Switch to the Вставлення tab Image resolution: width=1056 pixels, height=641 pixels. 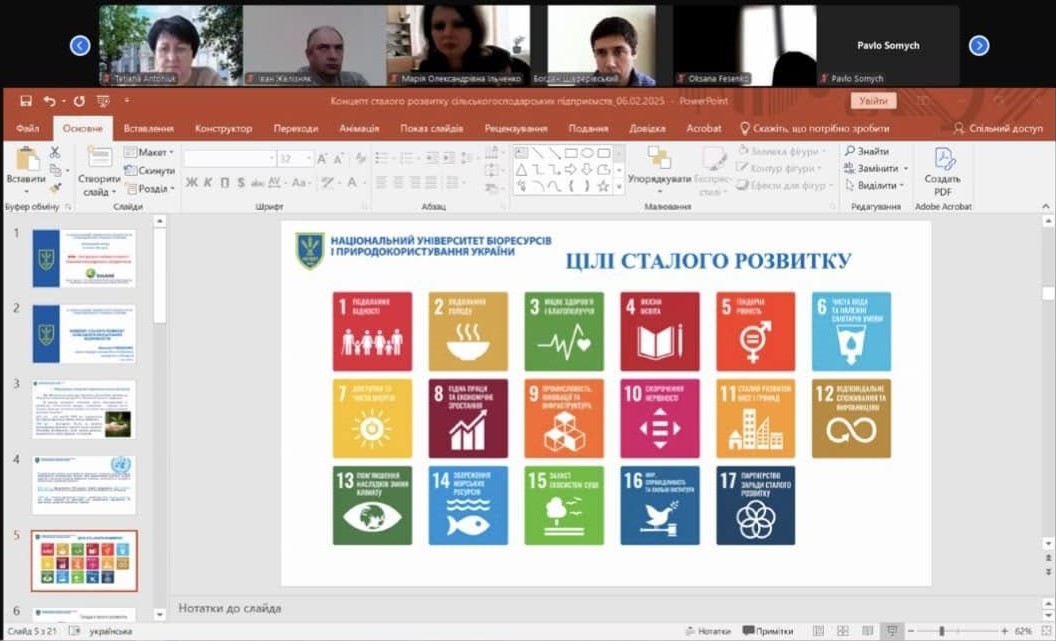(149, 128)
